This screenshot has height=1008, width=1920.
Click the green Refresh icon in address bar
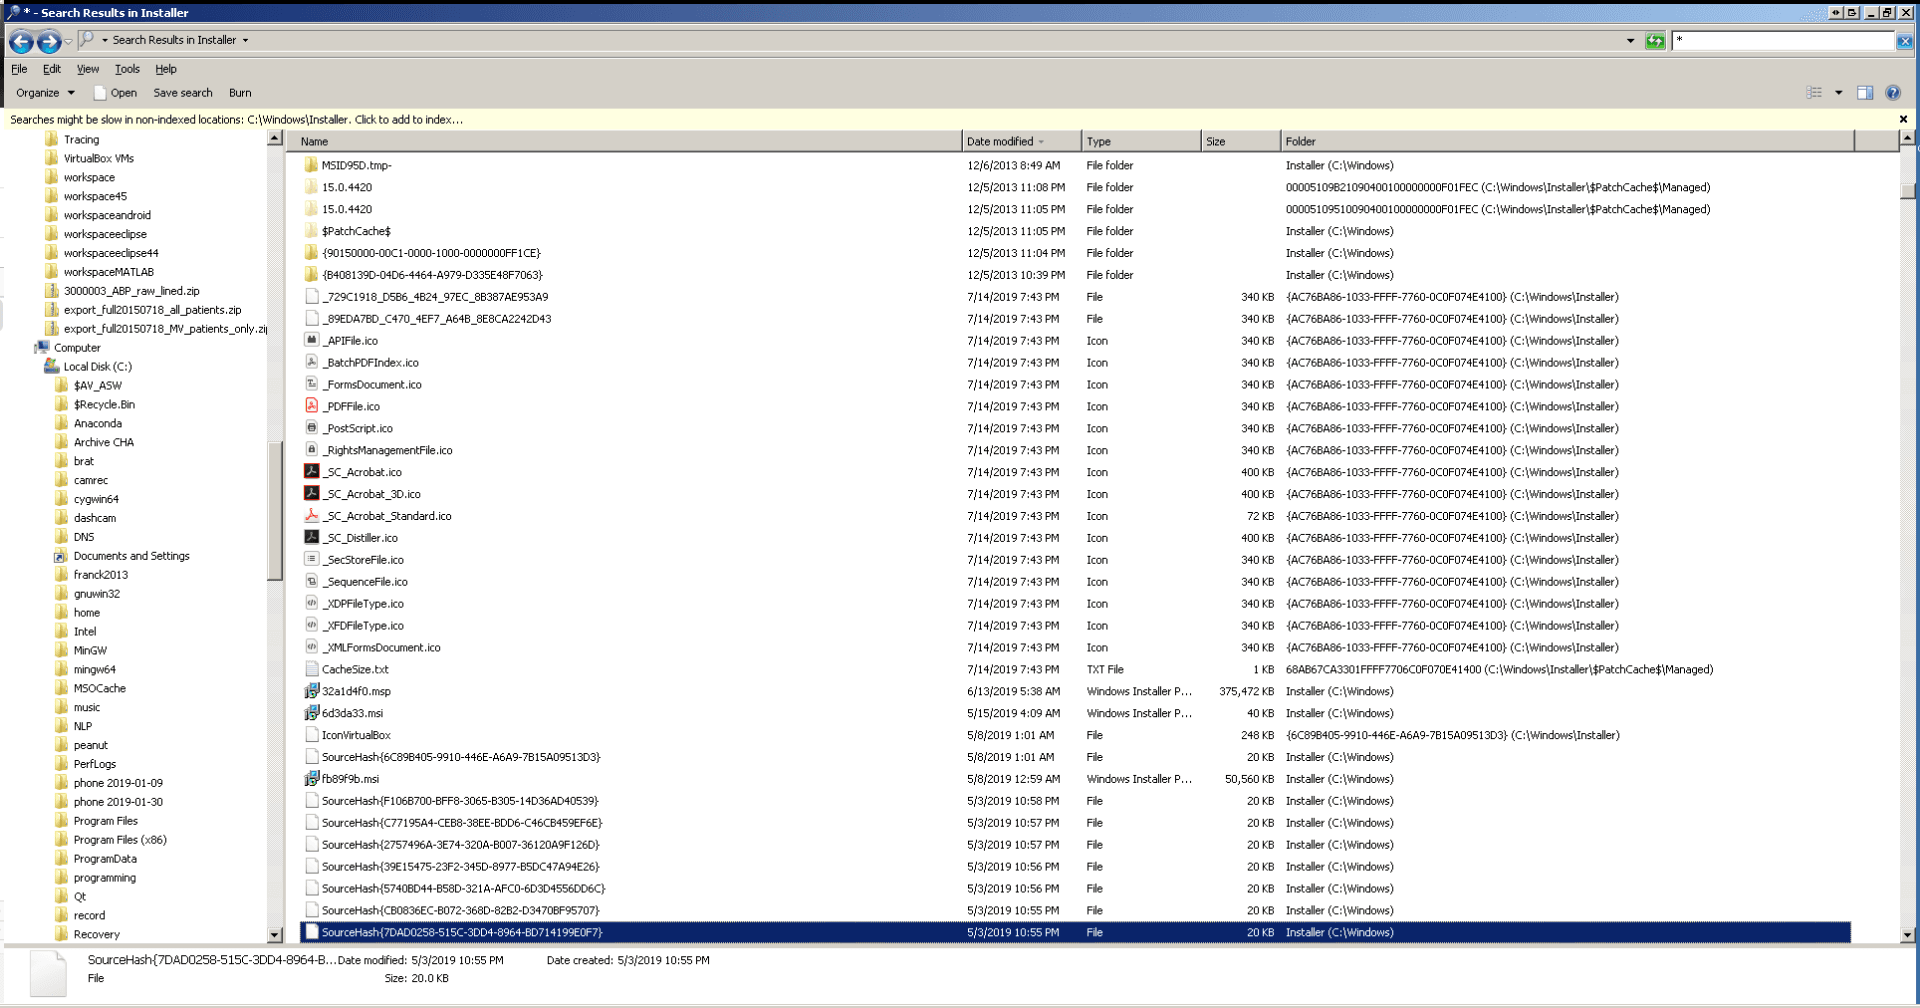click(x=1655, y=41)
